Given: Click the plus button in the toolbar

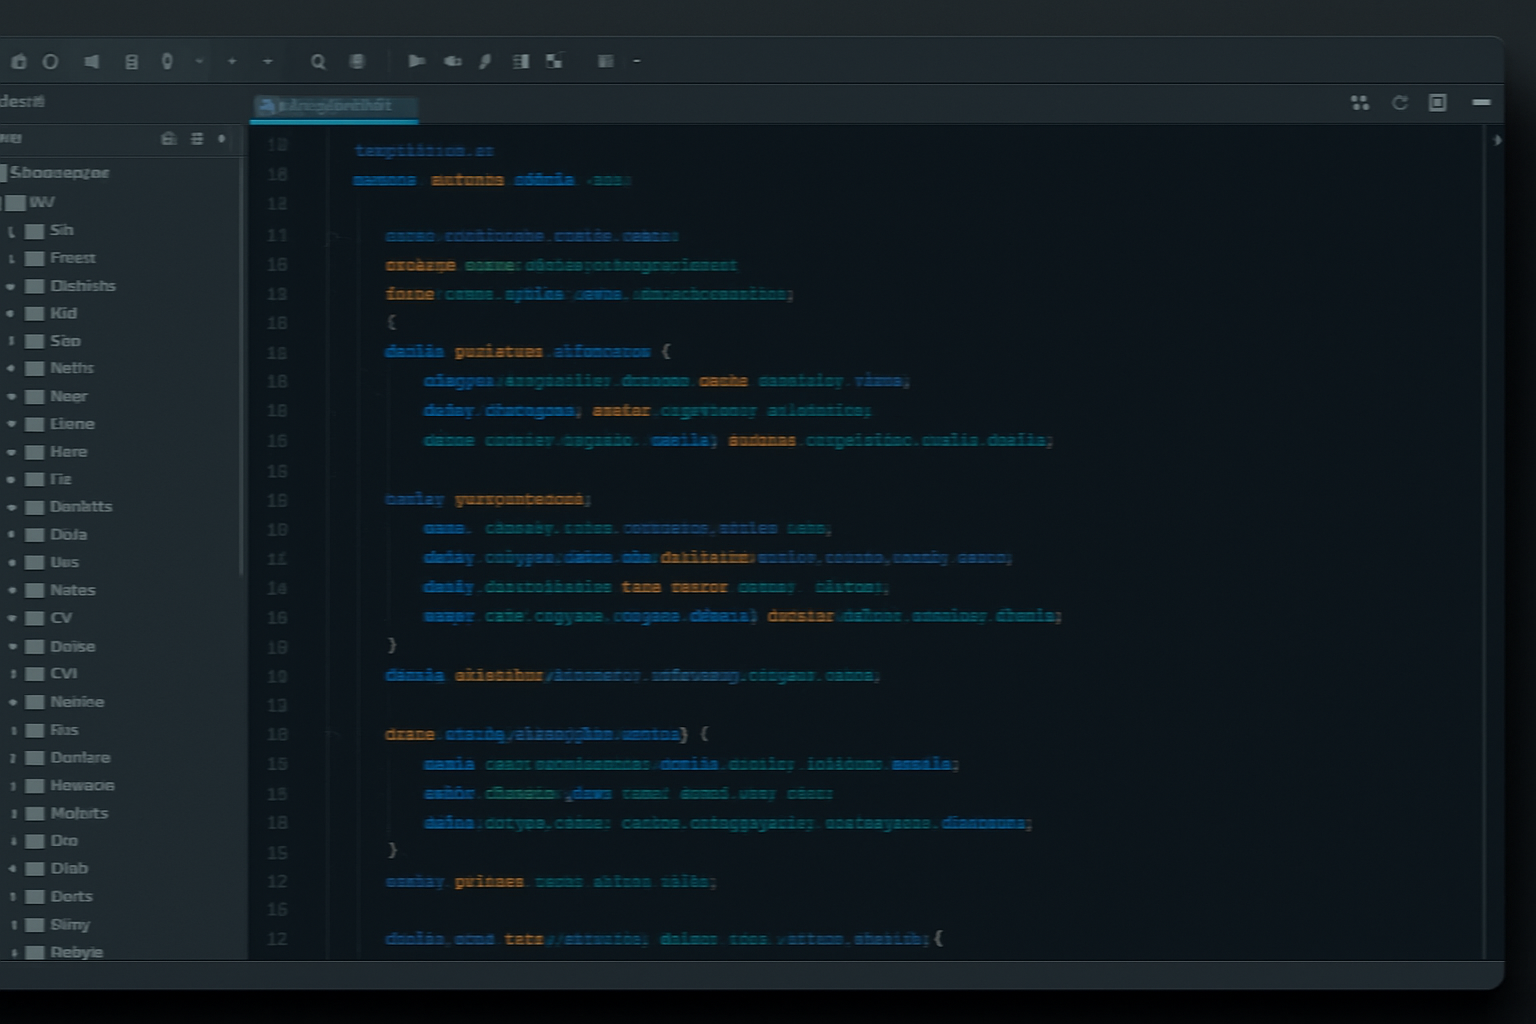Looking at the screenshot, I should (232, 62).
